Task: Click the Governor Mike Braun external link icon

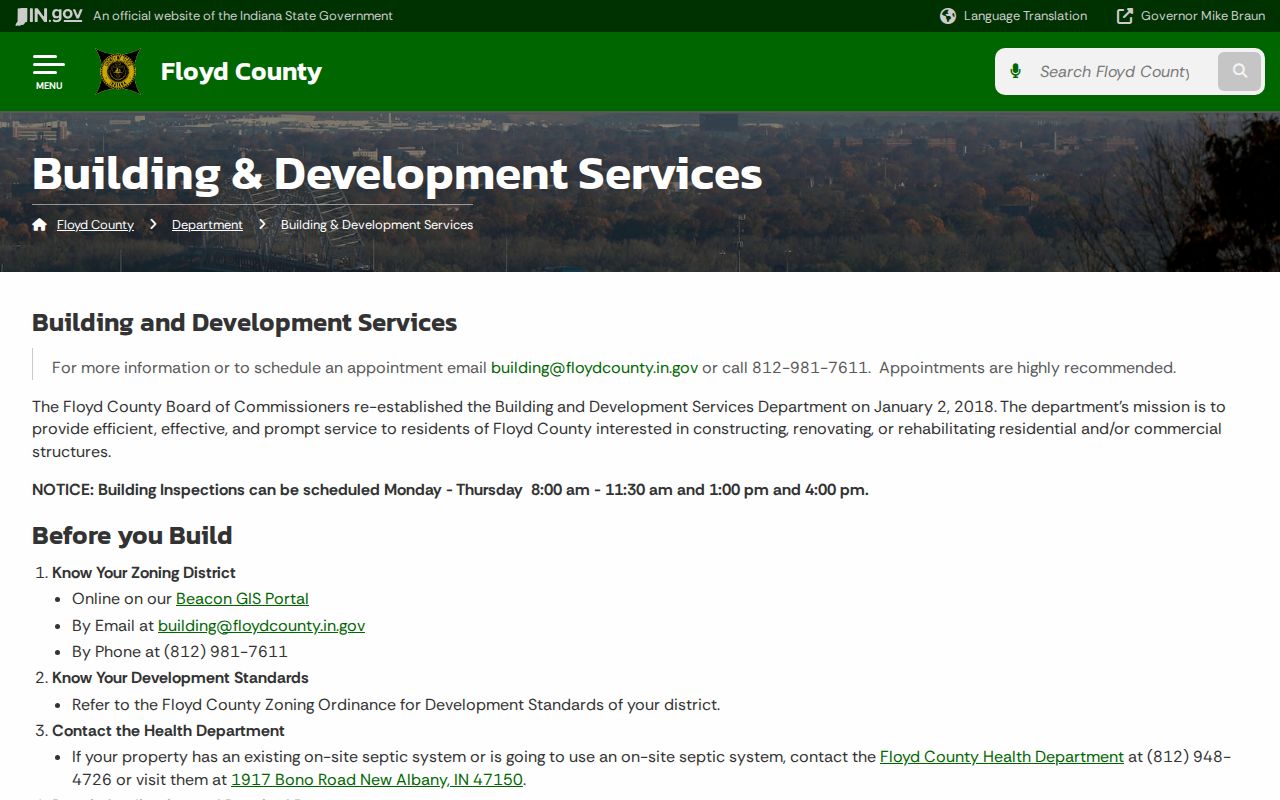Action: tap(1125, 16)
